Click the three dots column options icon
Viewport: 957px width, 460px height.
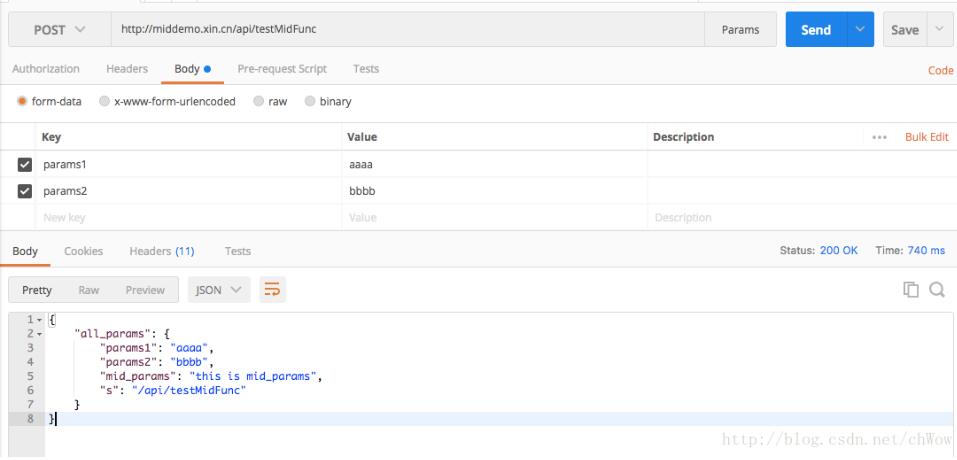click(880, 136)
